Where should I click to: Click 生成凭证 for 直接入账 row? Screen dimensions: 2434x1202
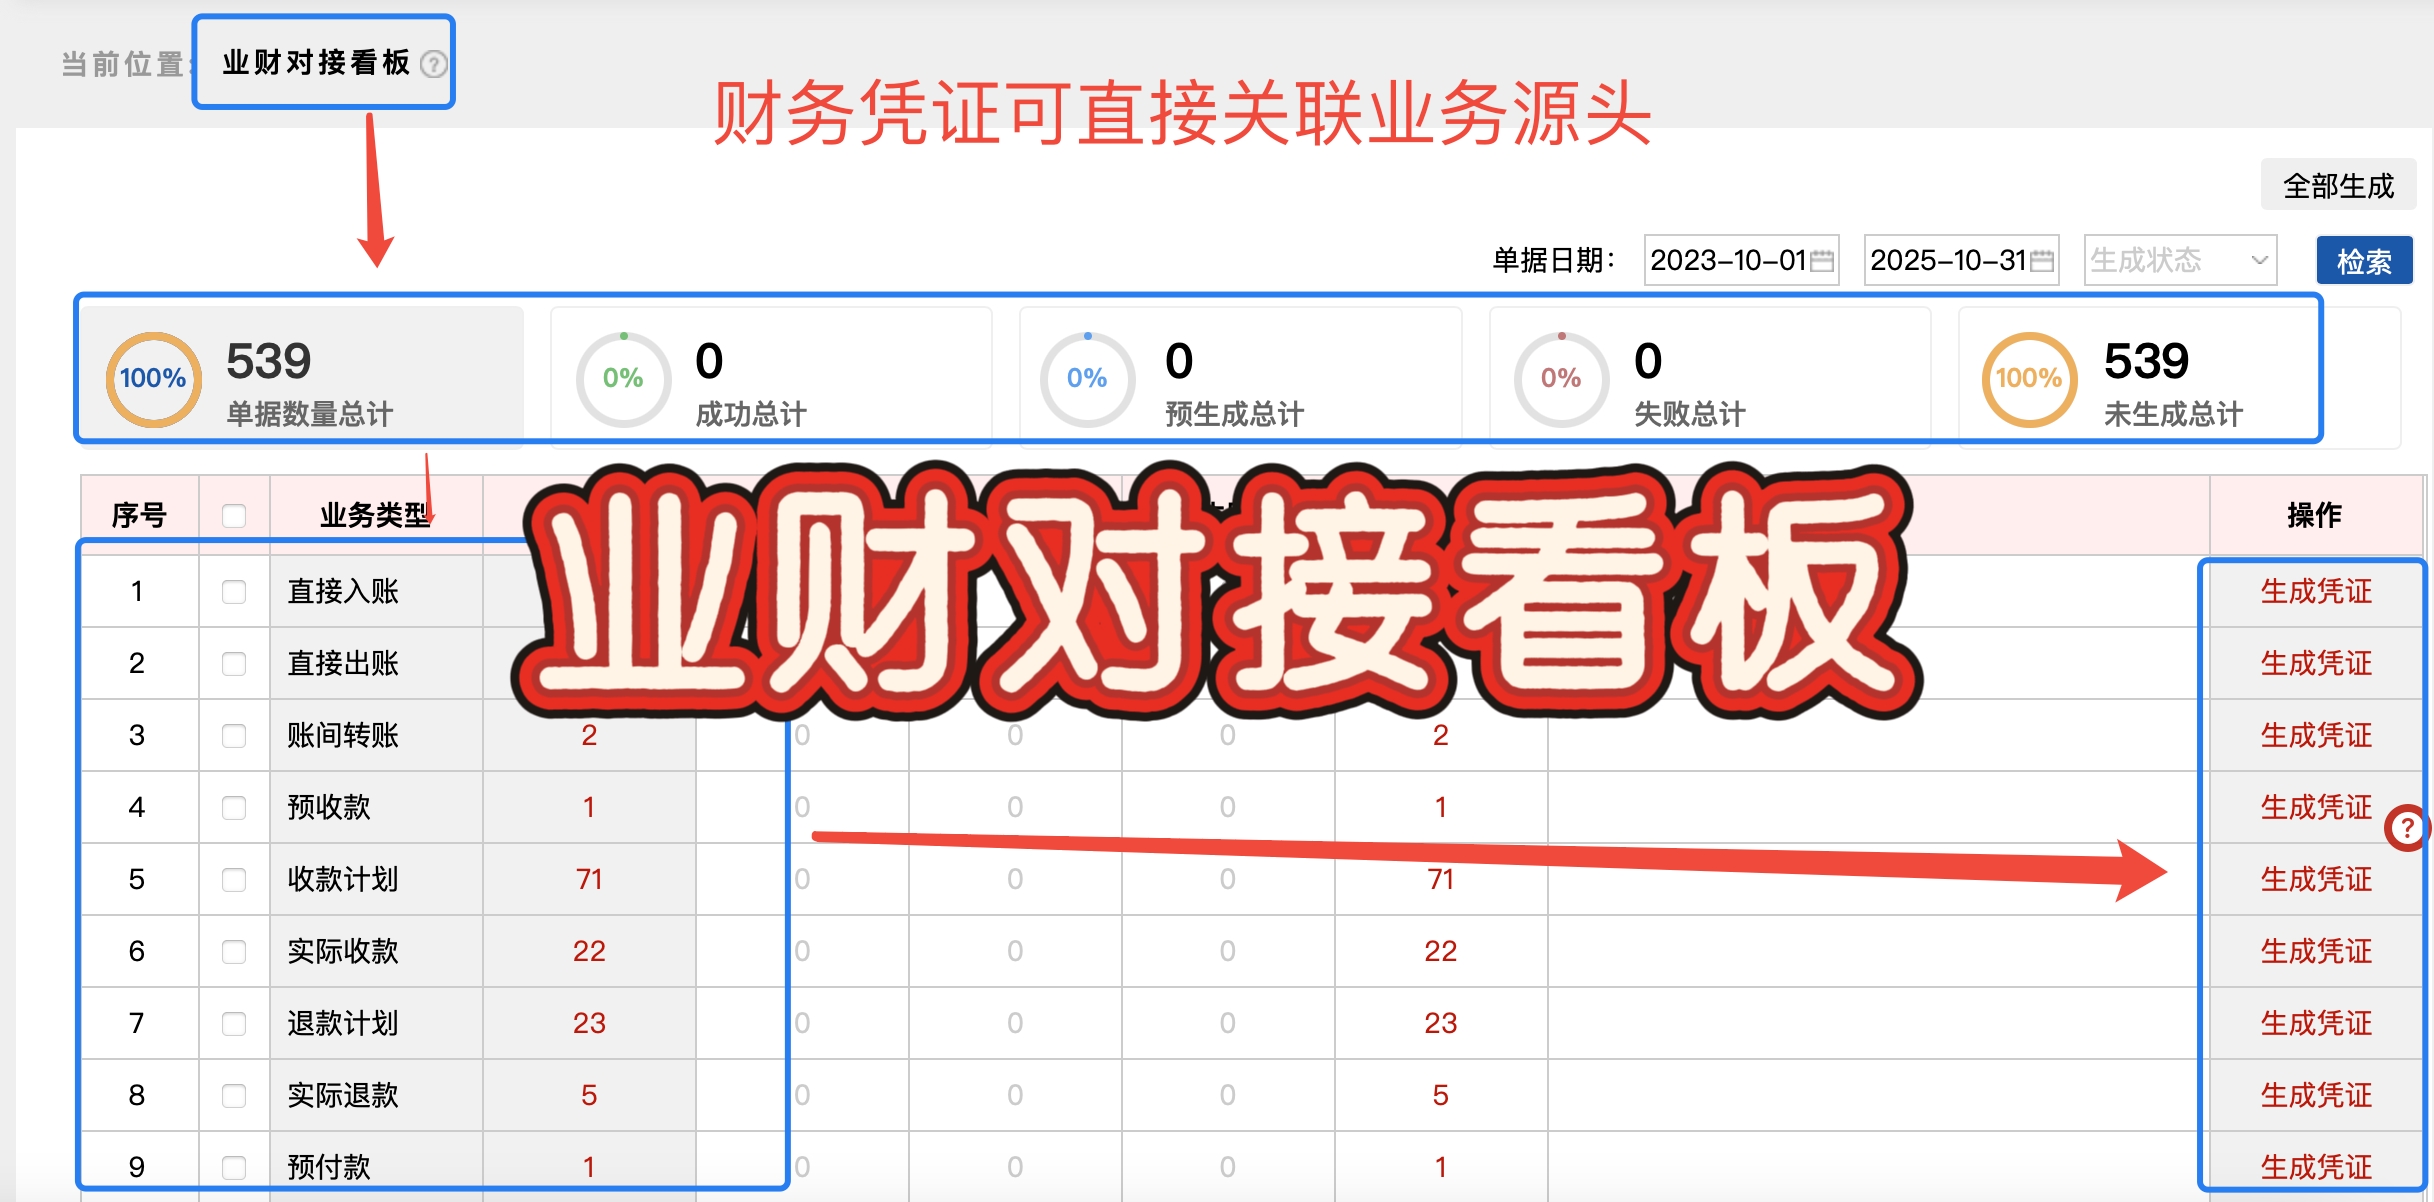click(x=2316, y=591)
